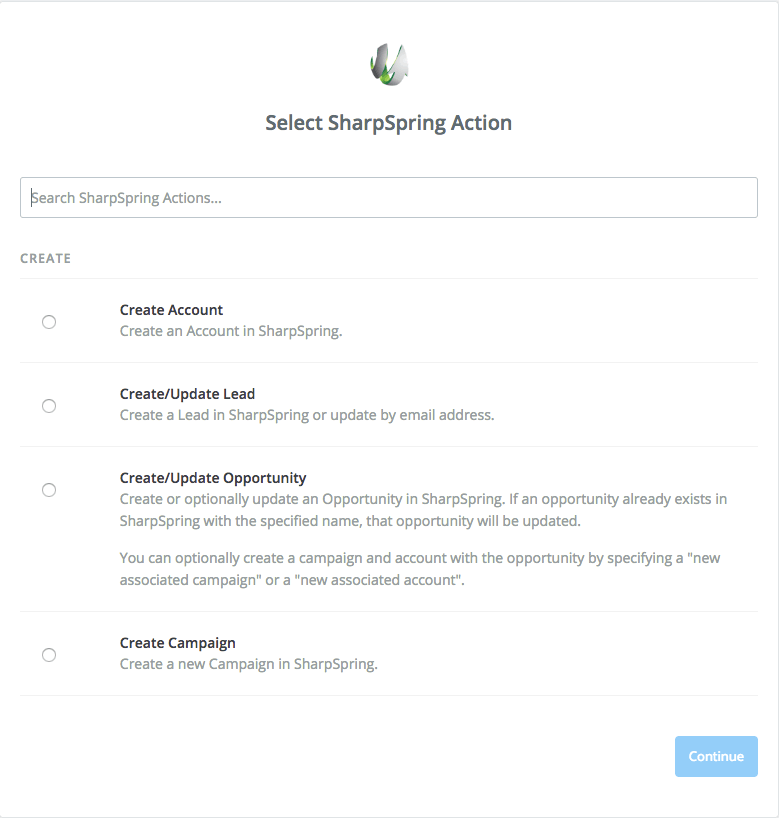The image size is (779, 818).
Task: Focus the Search SharpSpring Actions field
Action: (389, 198)
